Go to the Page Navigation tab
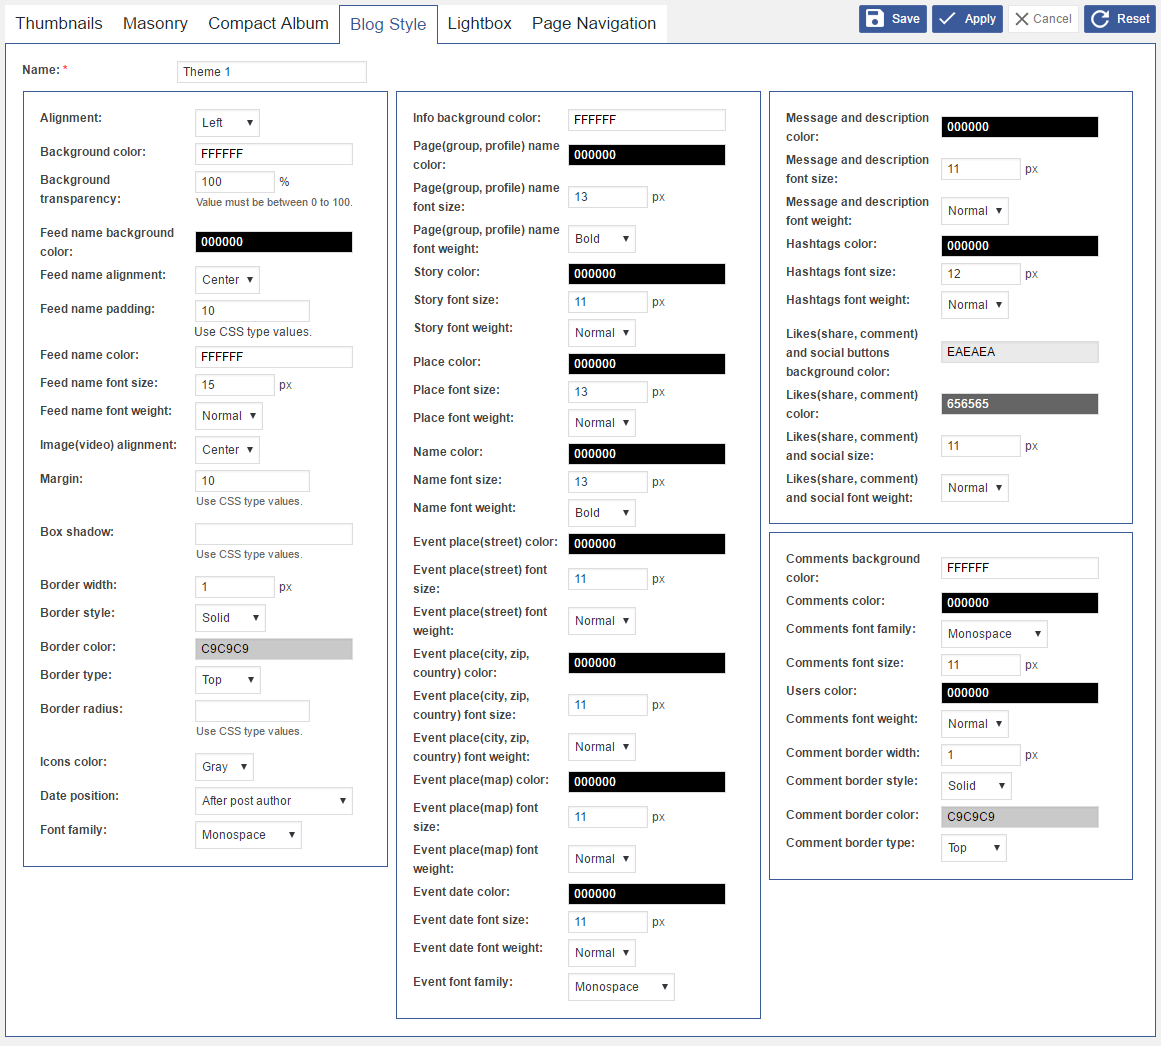 click(594, 23)
